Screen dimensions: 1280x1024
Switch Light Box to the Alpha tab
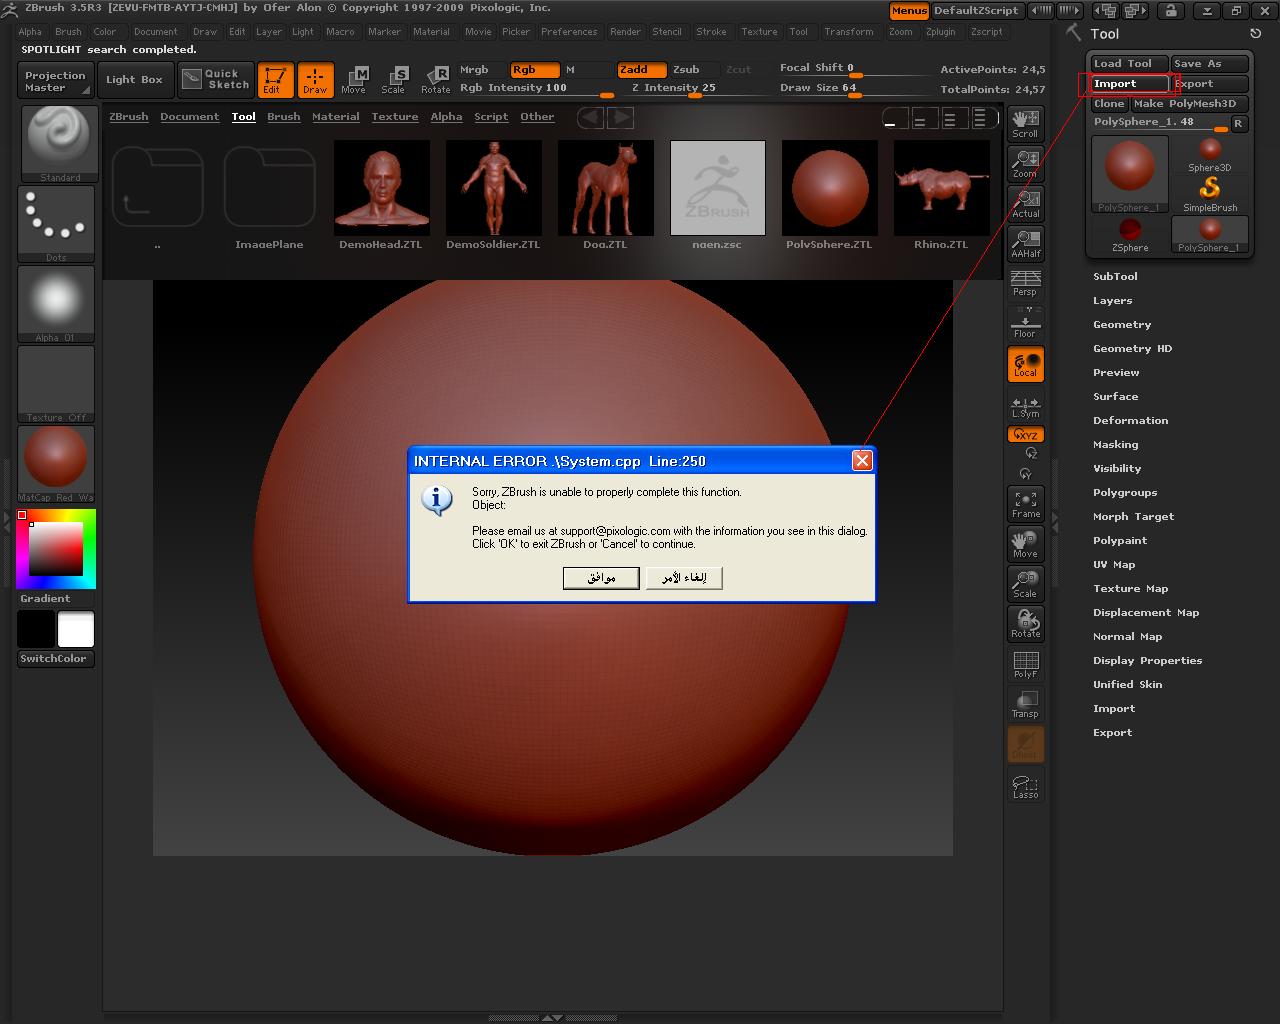(x=446, y=117)
